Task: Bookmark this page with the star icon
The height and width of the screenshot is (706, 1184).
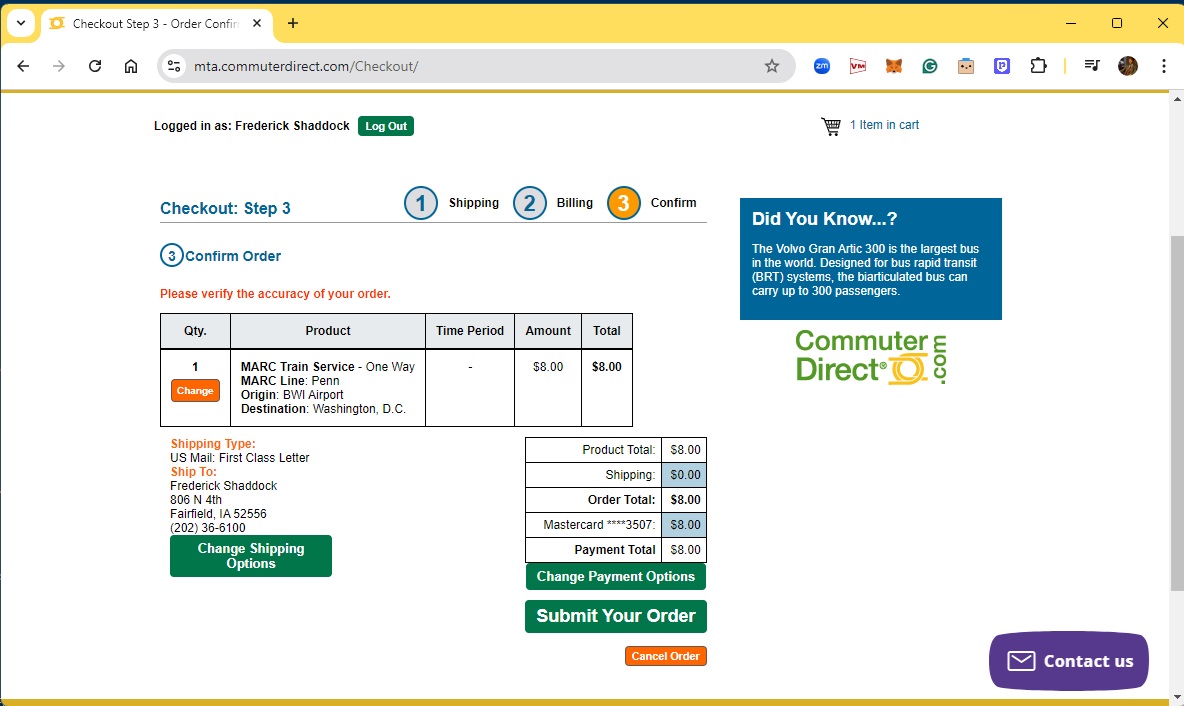Action: tap(772, 66)
